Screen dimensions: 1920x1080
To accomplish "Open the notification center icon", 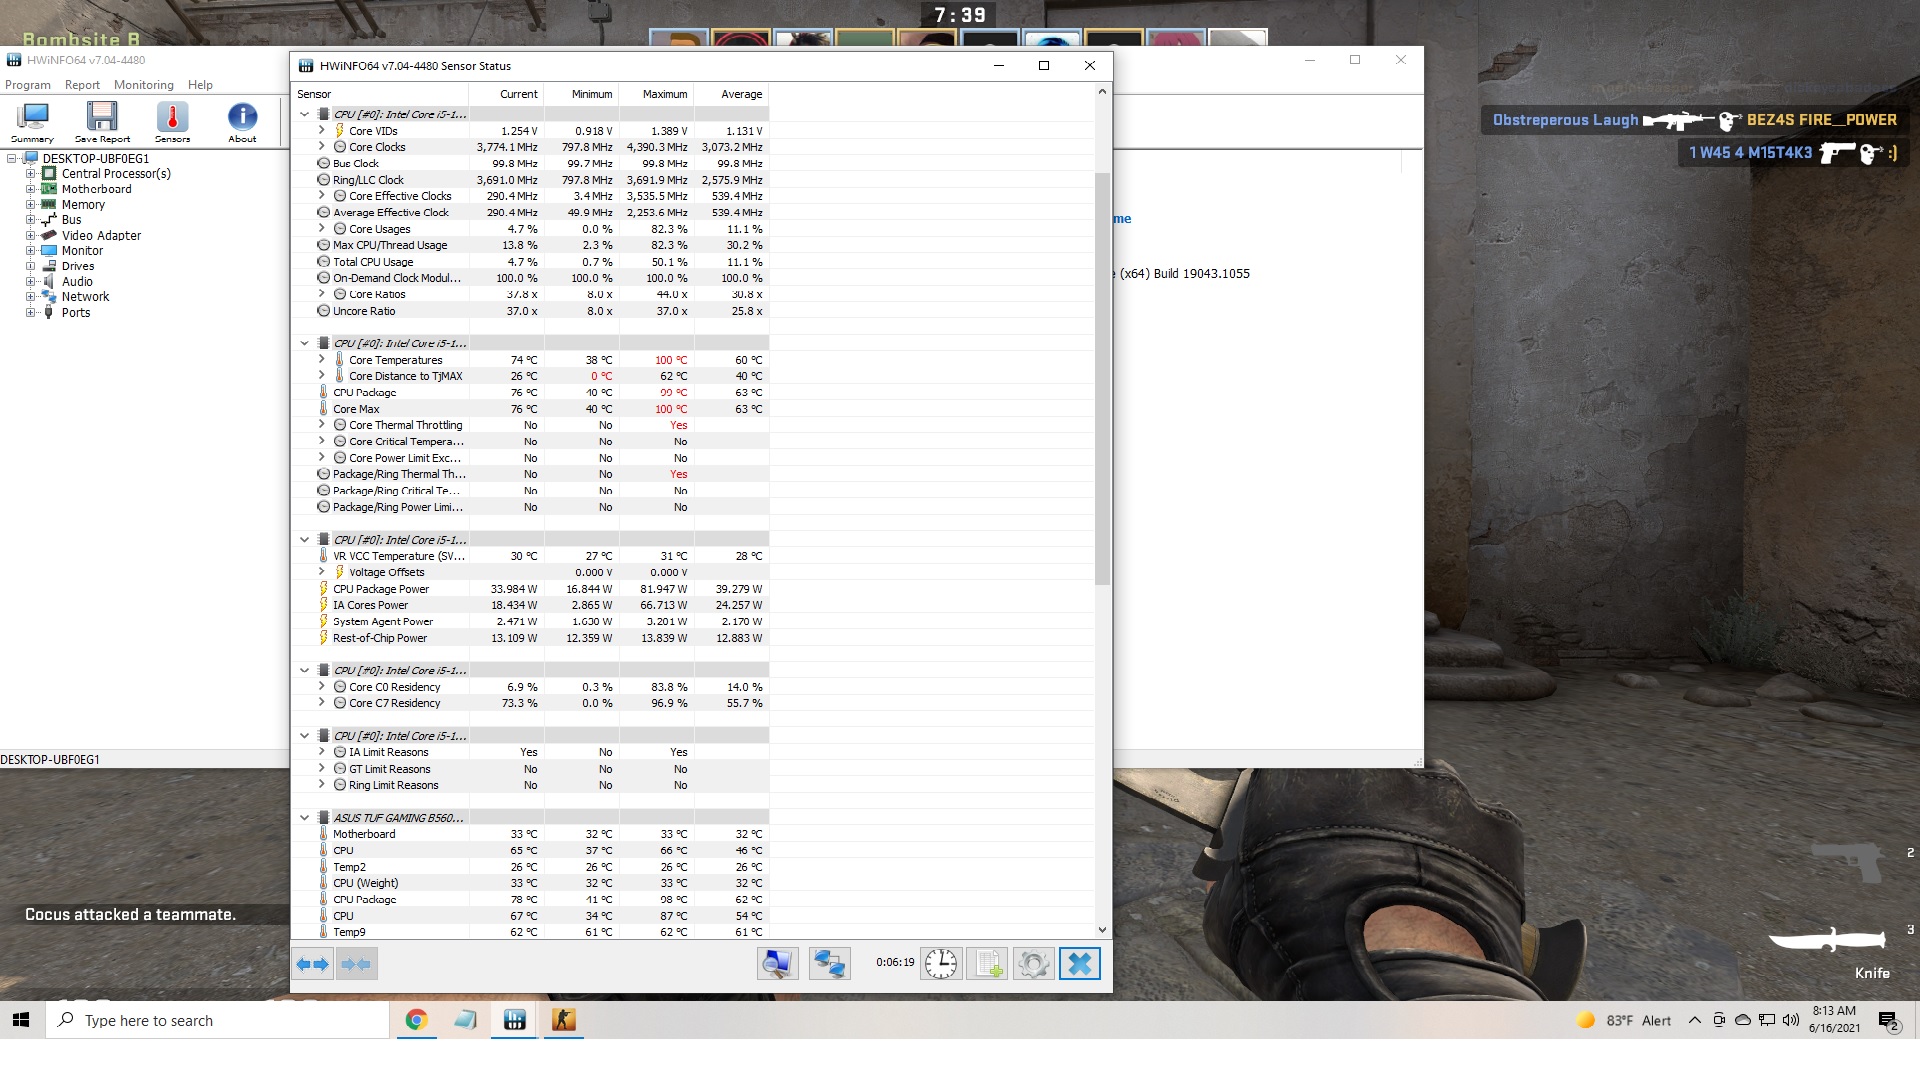I will (1889, 1021).
